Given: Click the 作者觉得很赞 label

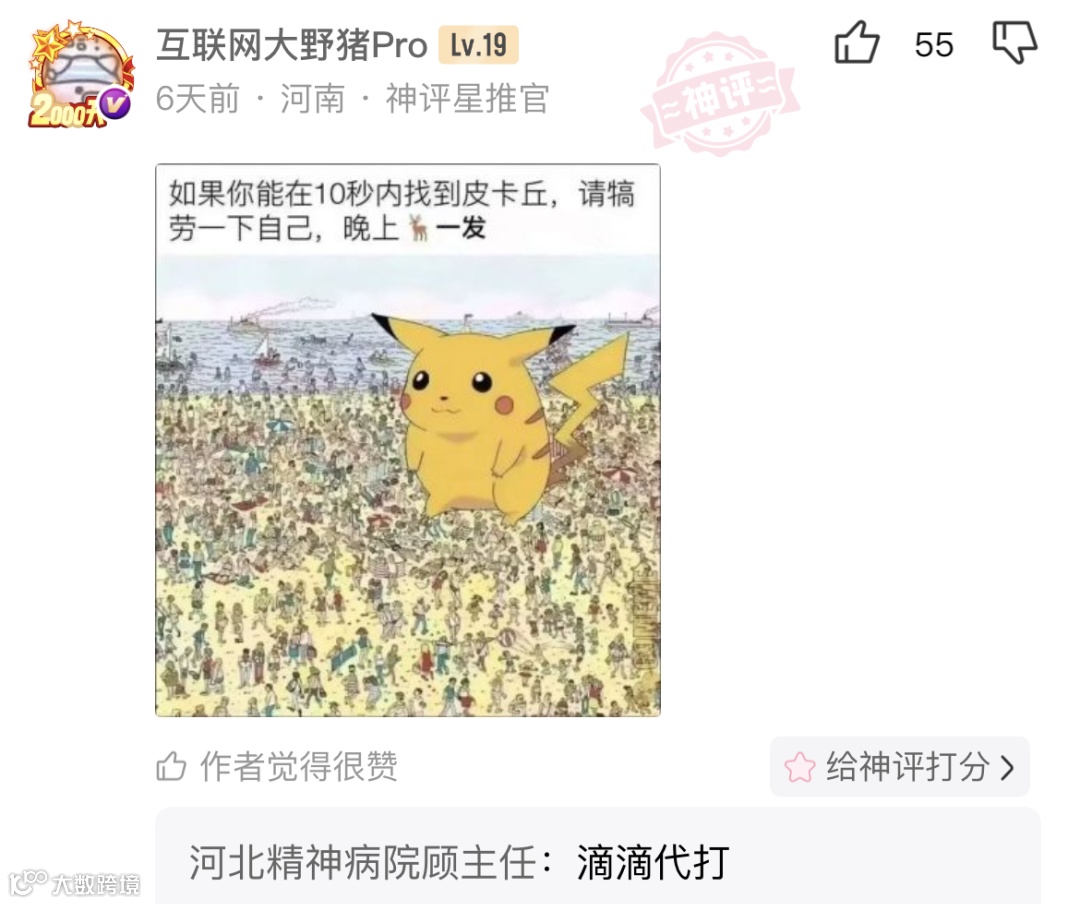Looking at the screenshot, I should coord(299,766).
